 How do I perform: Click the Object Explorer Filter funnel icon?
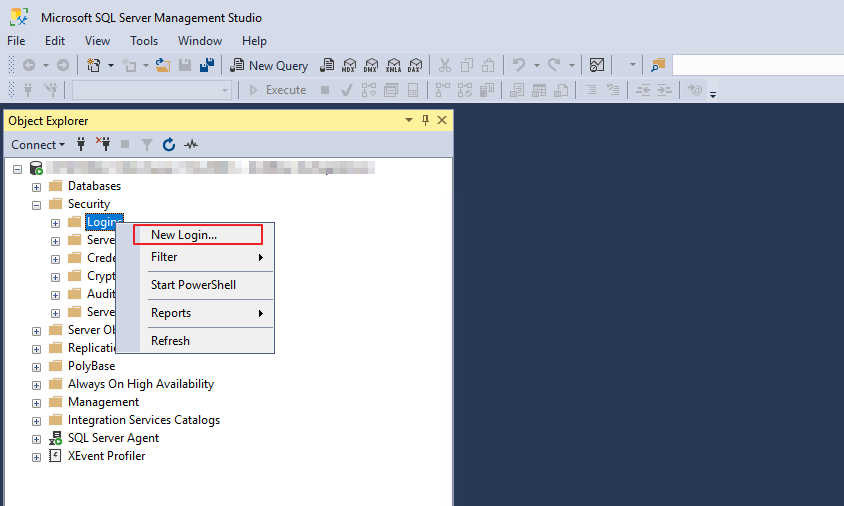146,144
